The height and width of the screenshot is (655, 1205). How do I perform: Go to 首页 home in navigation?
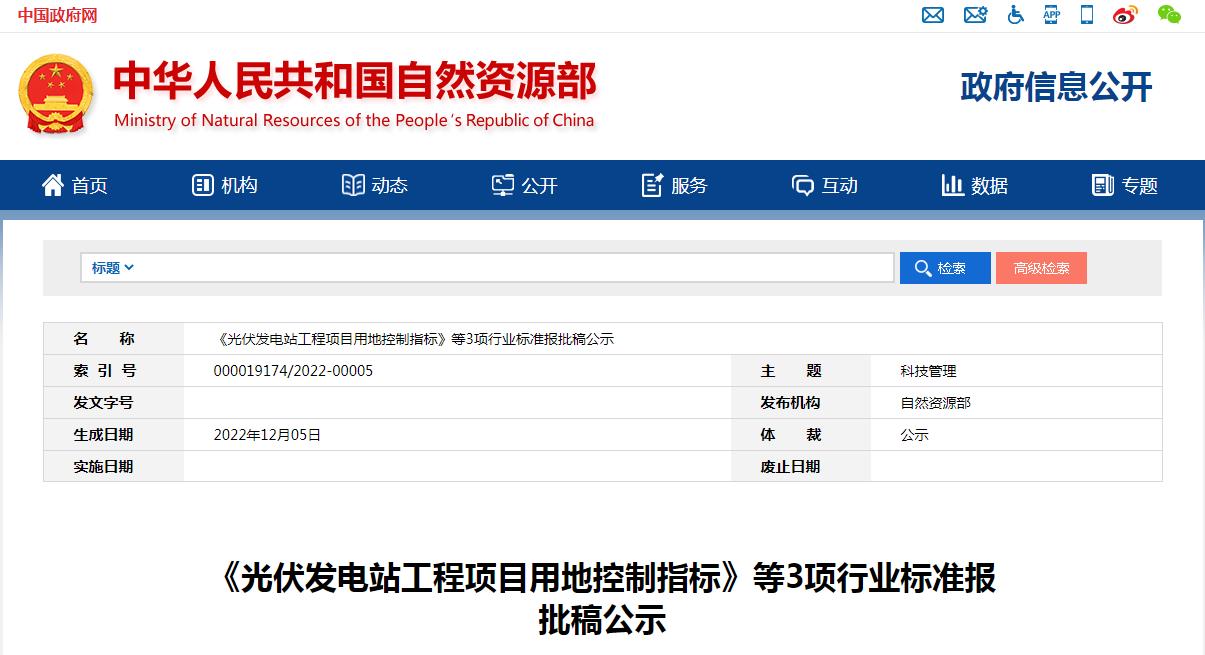[x=75, y=185]
